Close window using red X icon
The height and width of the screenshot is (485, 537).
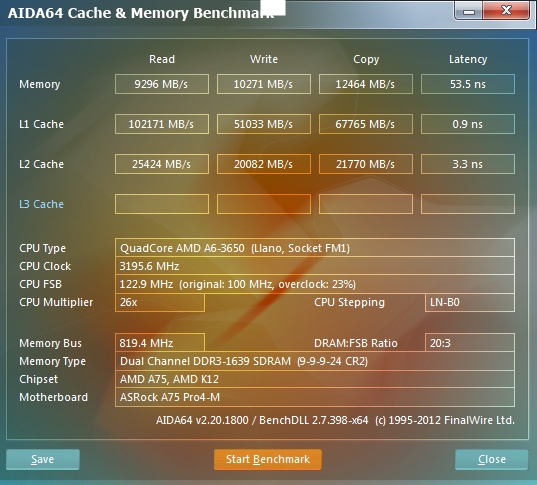pos(506,11)
